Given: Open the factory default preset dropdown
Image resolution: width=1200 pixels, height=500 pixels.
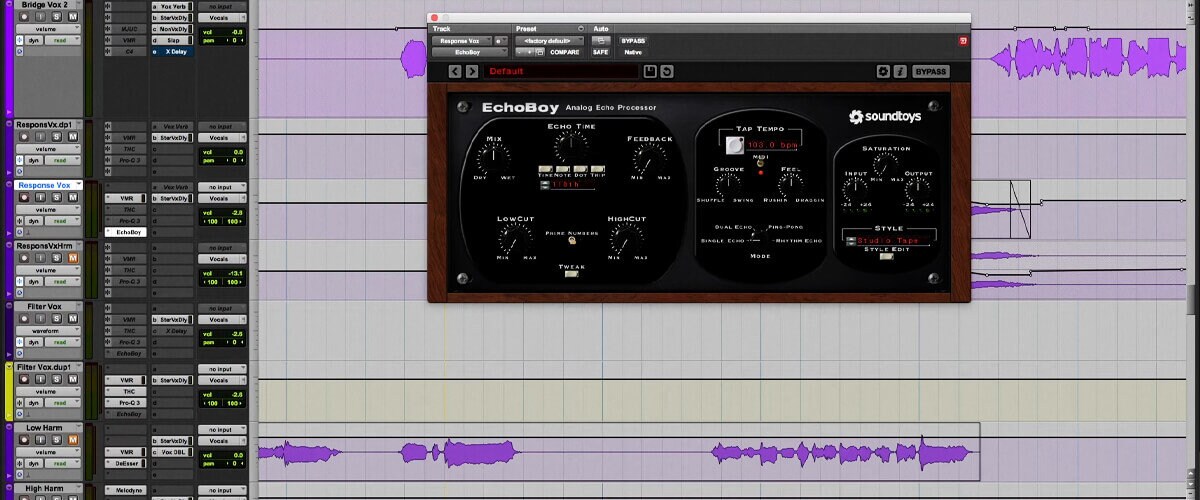Looking at the screenshot, I should coord(549,41).
